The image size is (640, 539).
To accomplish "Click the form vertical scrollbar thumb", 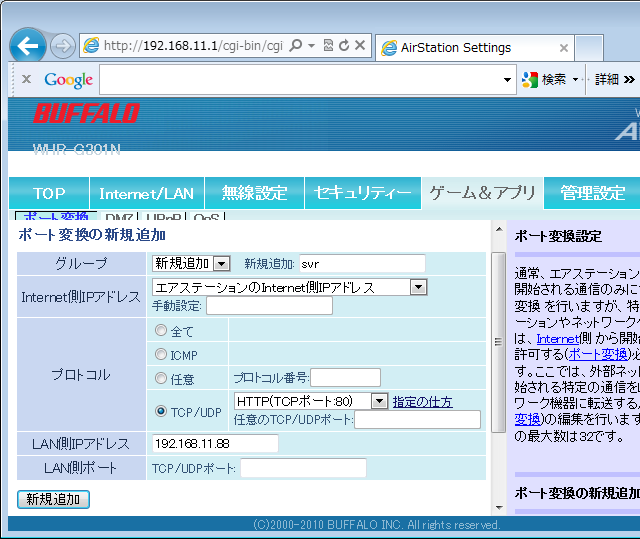I will (498, 342).
